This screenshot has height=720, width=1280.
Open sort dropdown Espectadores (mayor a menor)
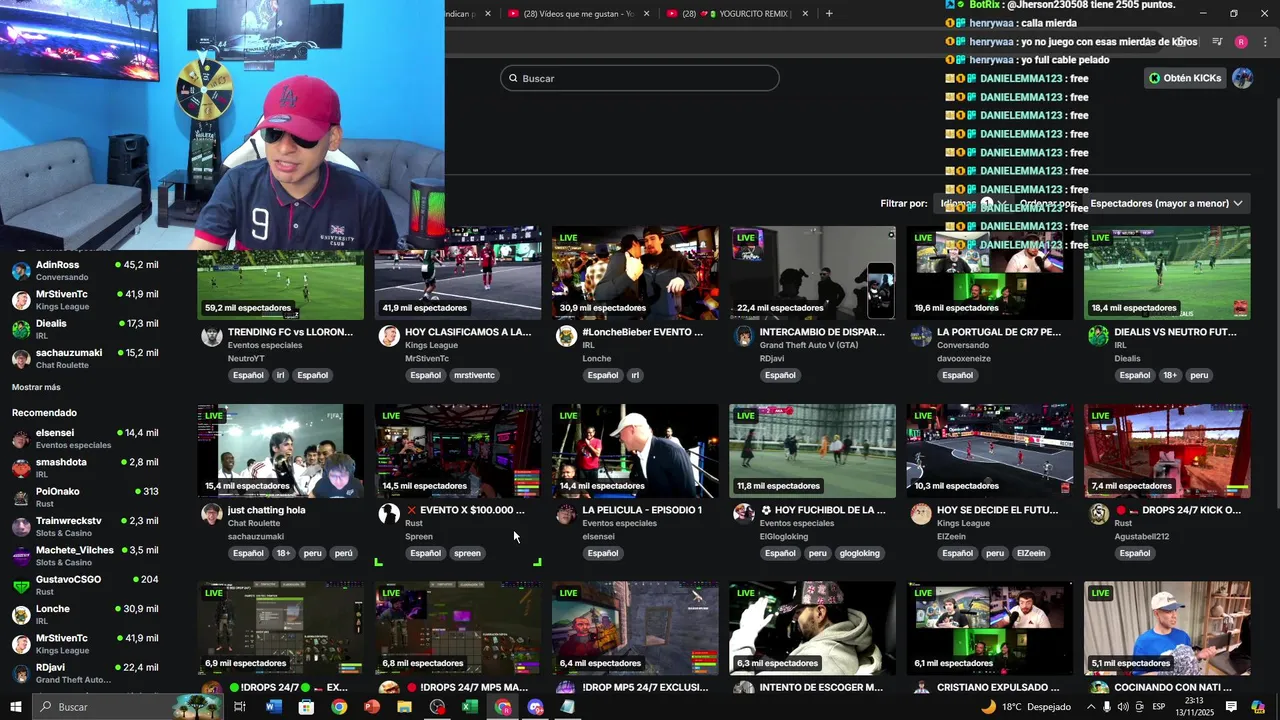[x=1166, y=203]
